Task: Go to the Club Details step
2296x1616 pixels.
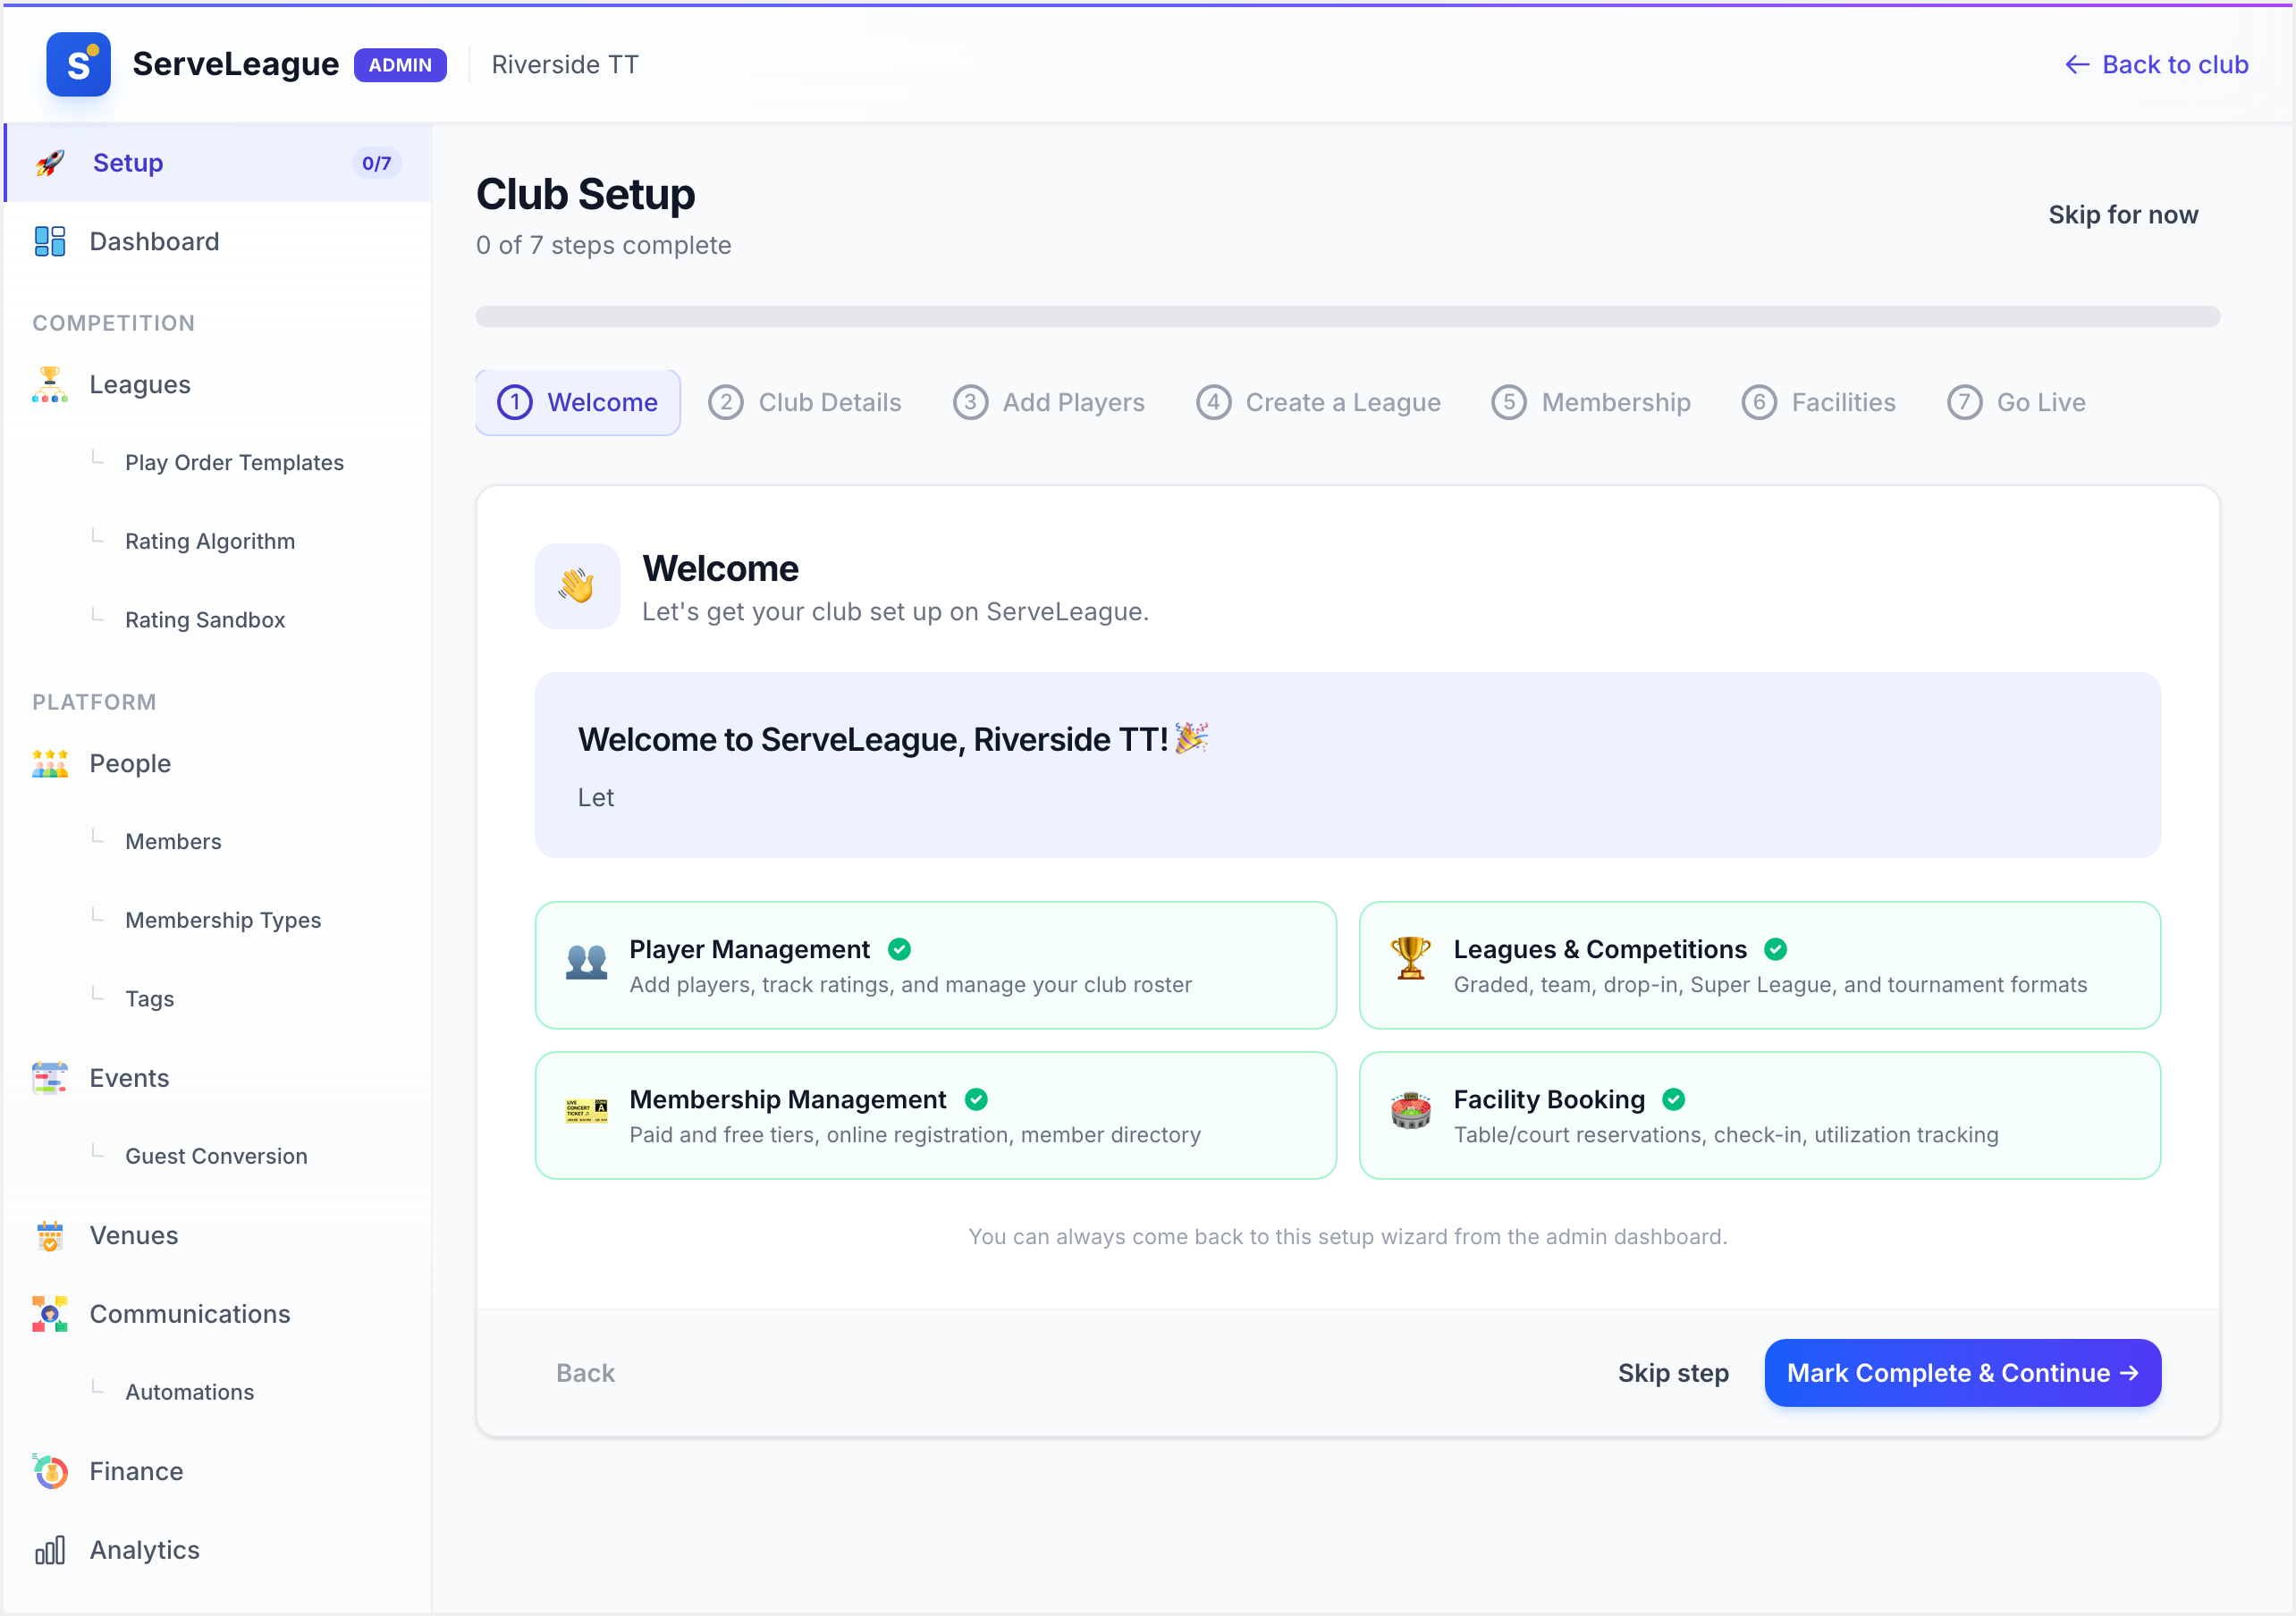Action: pos(805,402)
